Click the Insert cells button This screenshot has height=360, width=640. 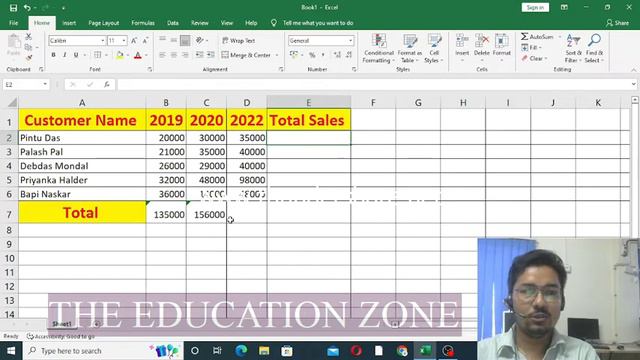click(x=462, y=48)
